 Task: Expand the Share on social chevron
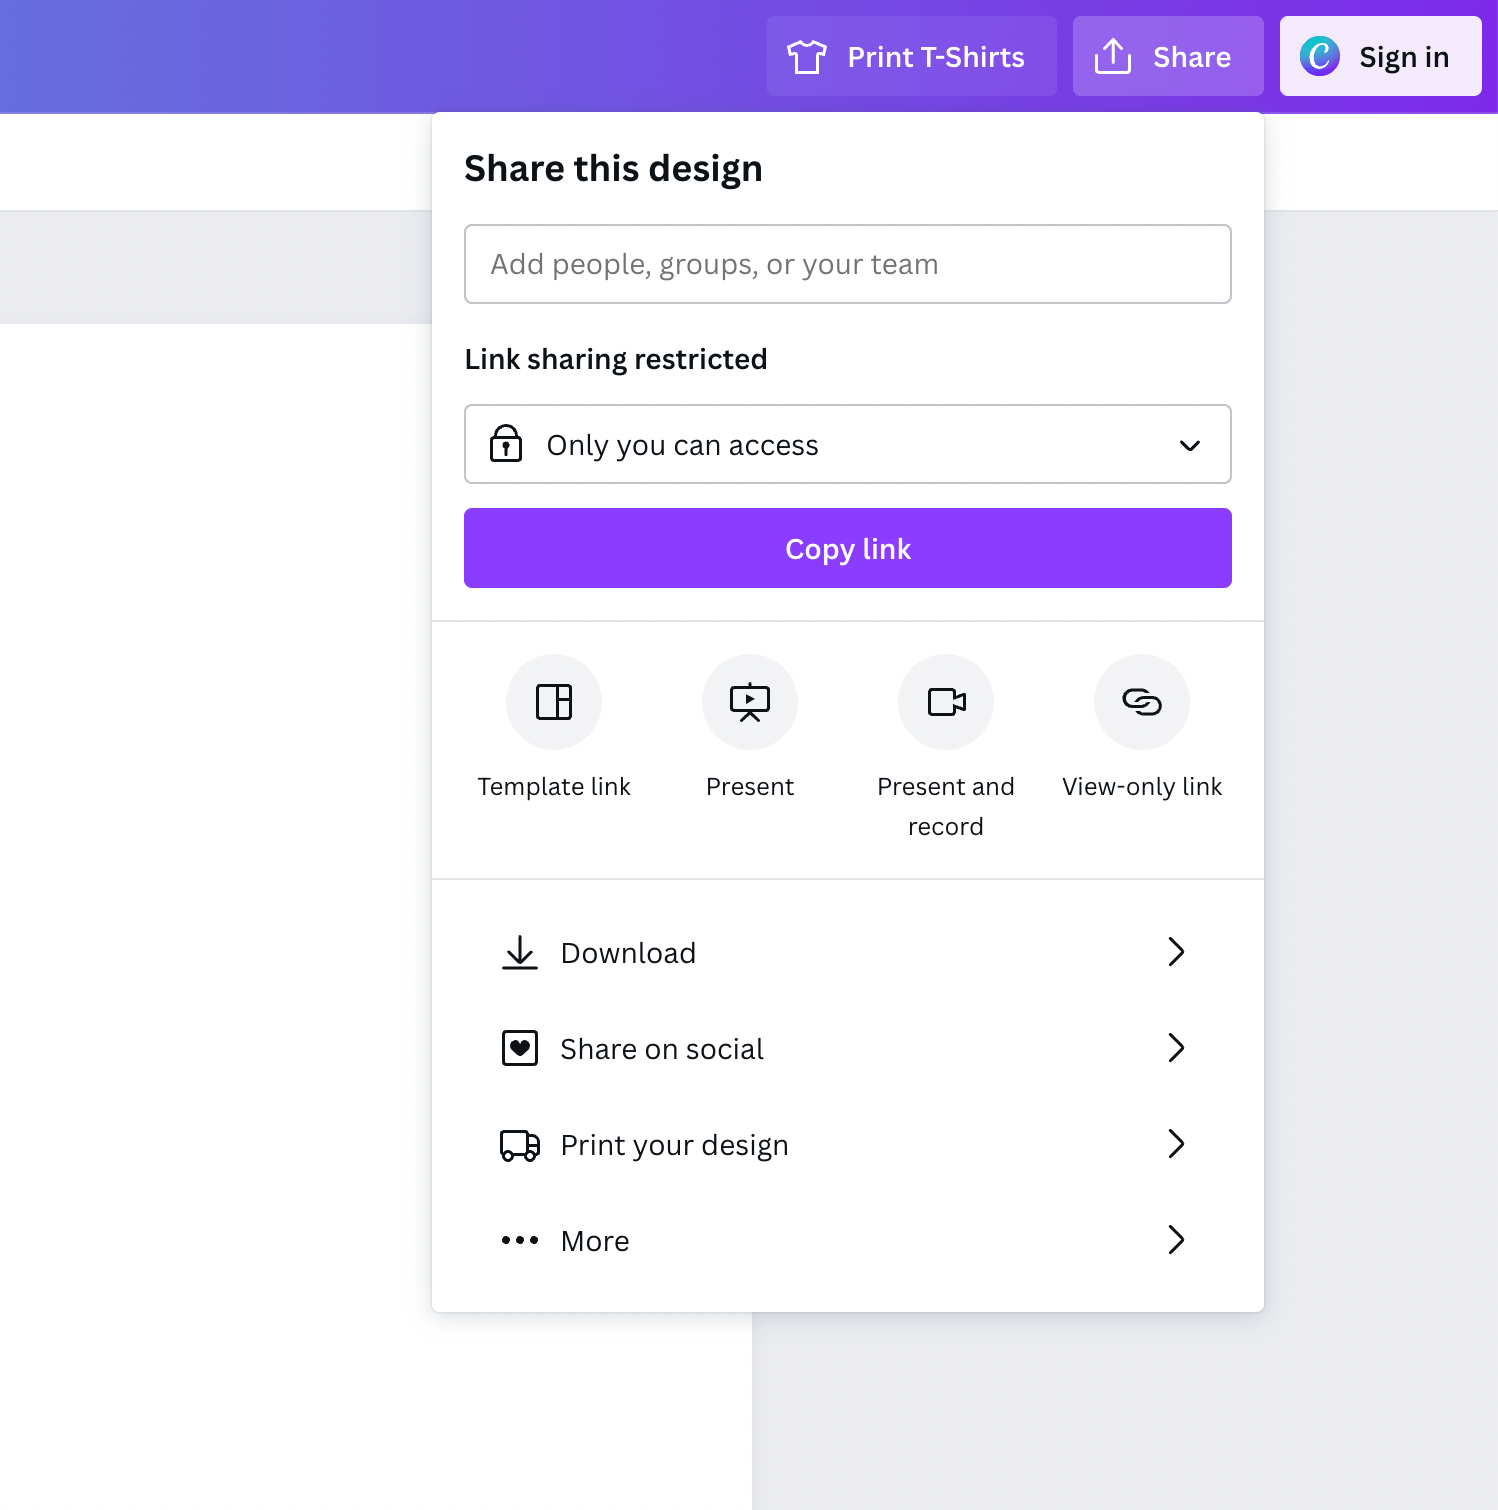point(1176,1048)
